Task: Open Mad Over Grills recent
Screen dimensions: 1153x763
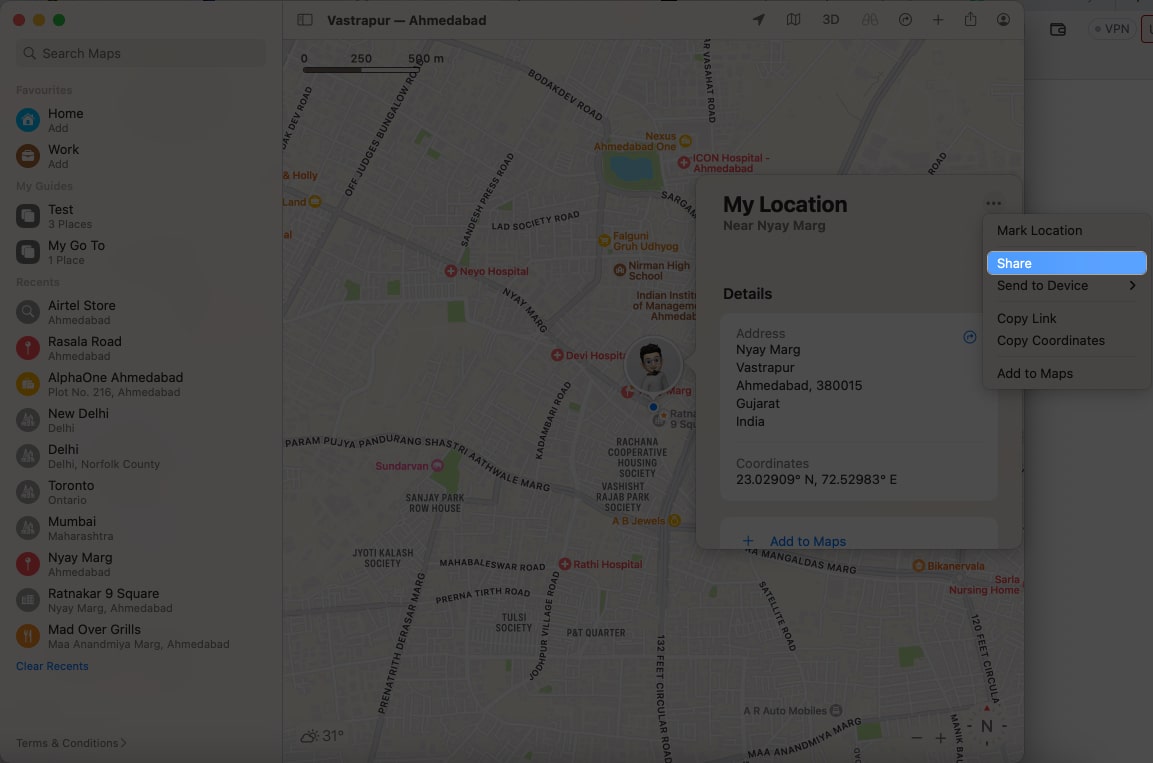Action: coord(140,637)
